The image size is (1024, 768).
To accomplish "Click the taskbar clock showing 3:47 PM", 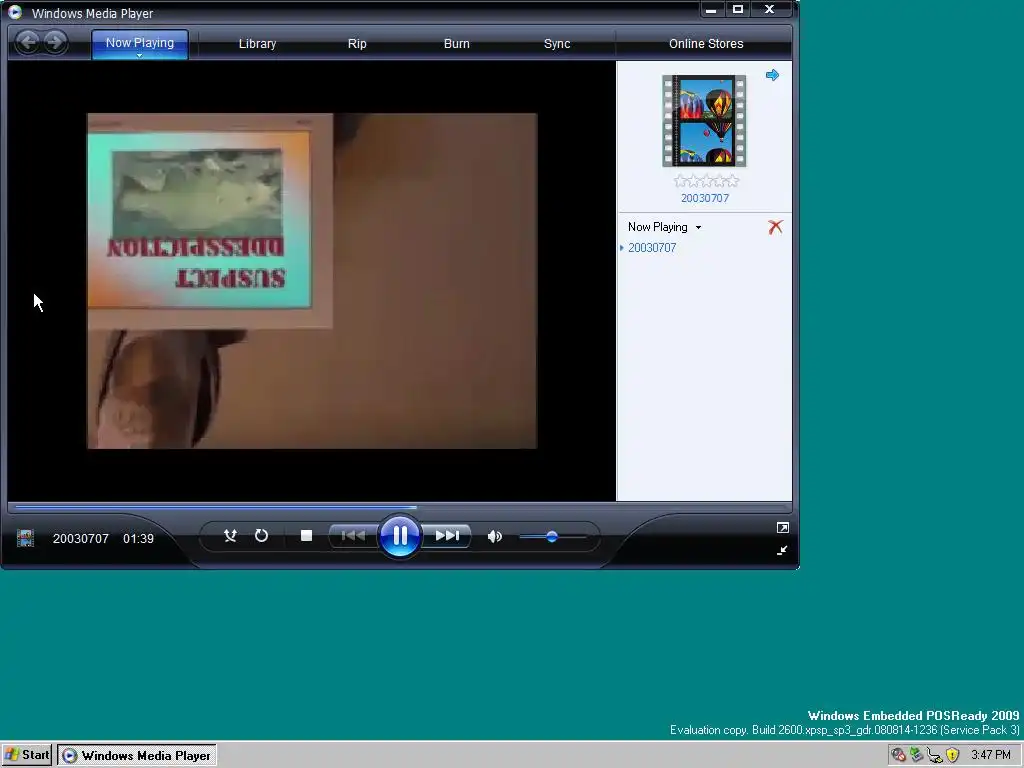I will point(991,755).
